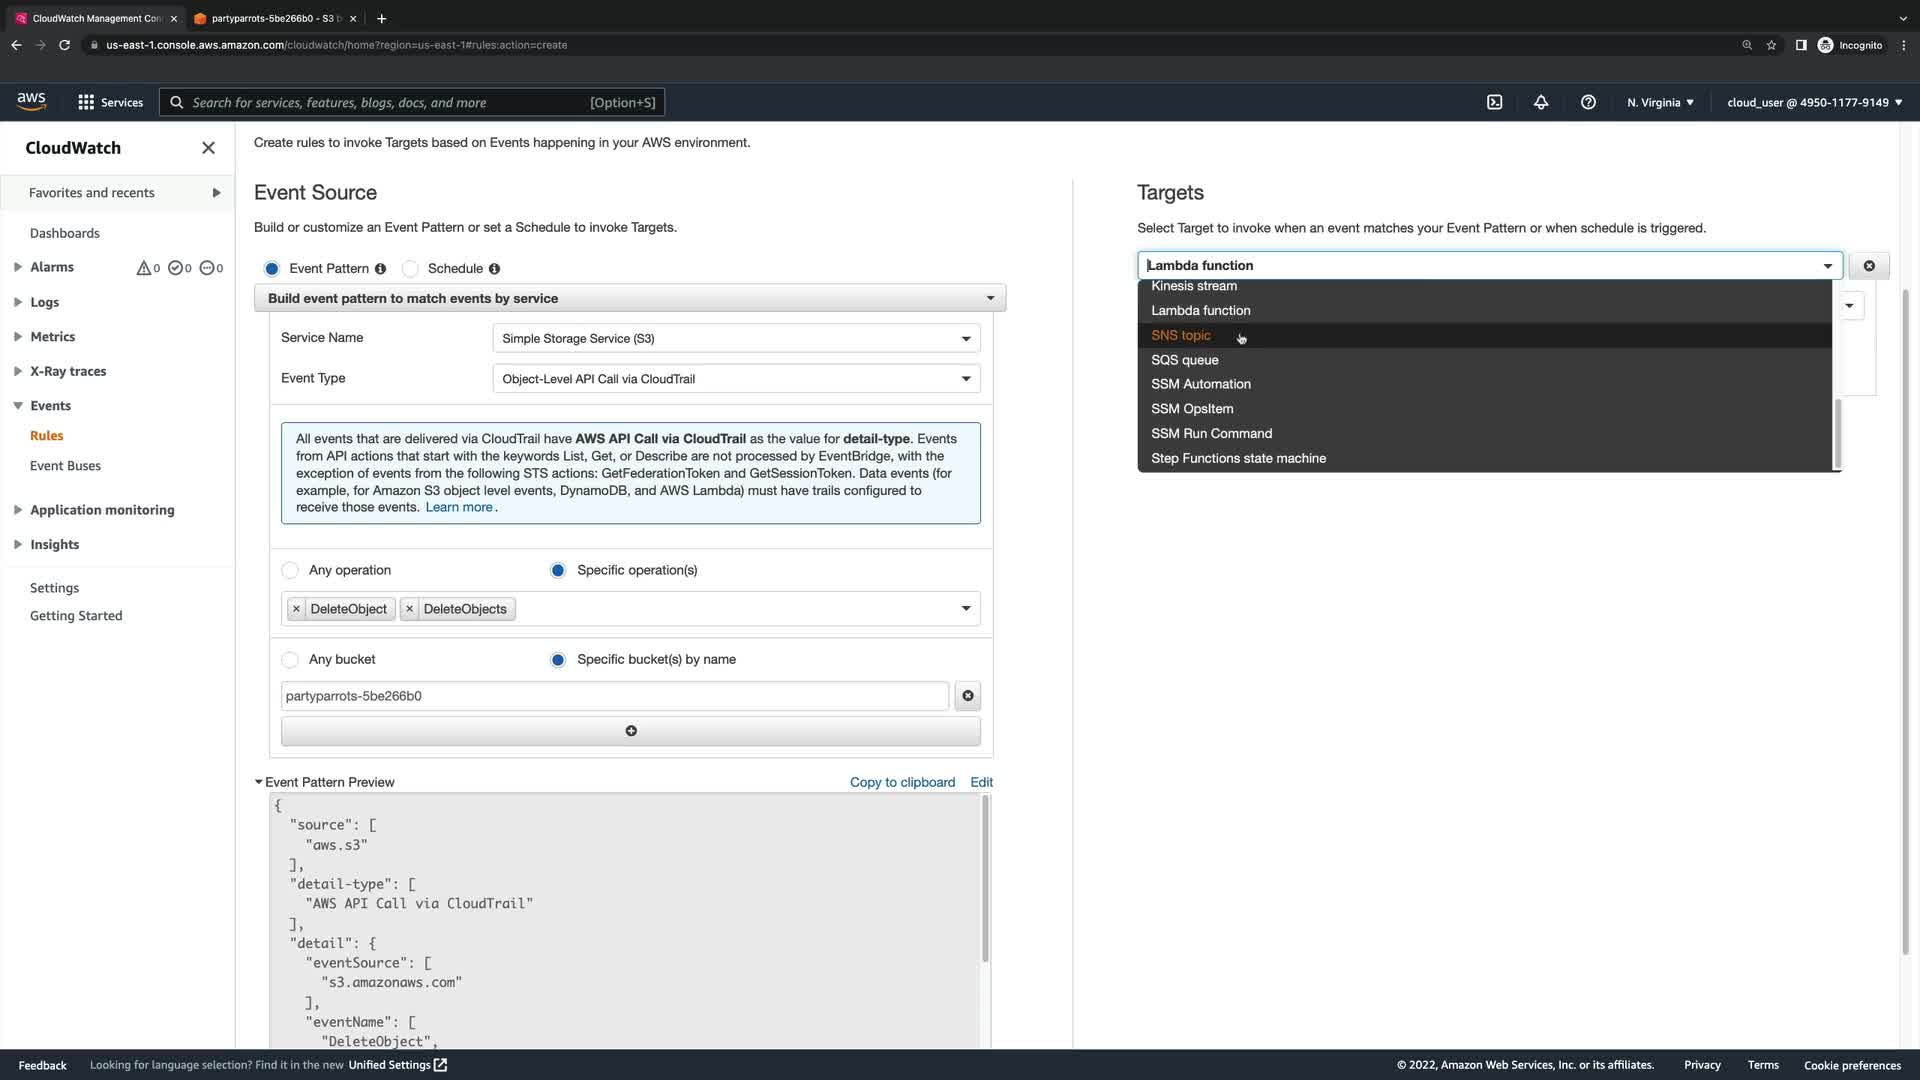Close the CloudWatch sidebar panel
The height and width of the screenshot is (1080, 1920).
click(208, 148)
